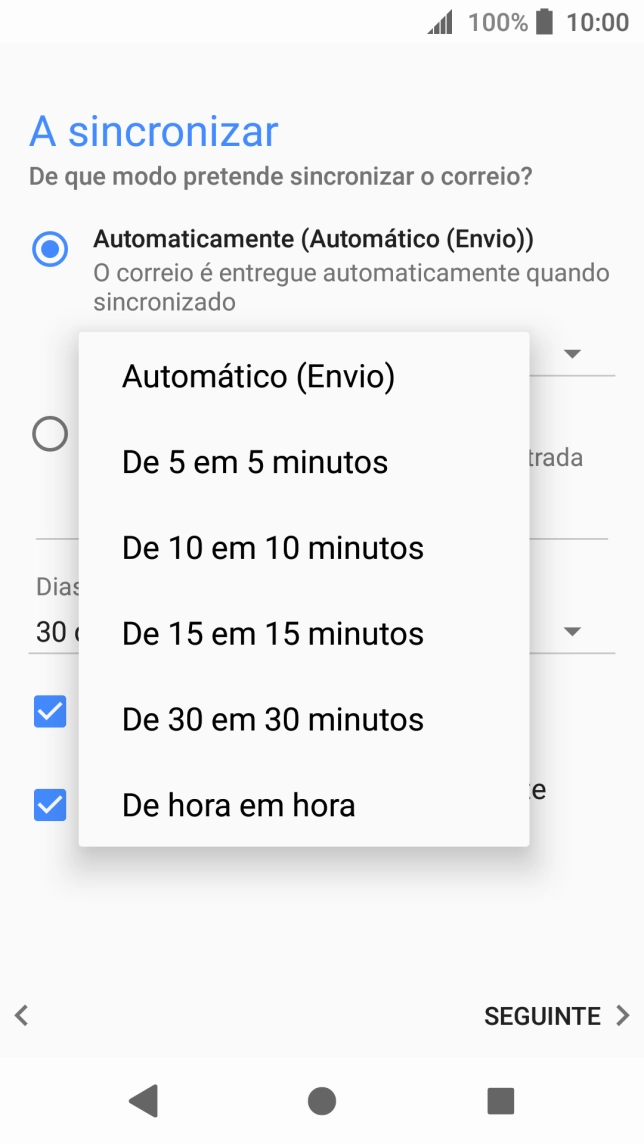Viewport: 644px width, 1144px height.
Task: Select "De 10 em 10 minutos" option
Action: (x=271, y=547)
